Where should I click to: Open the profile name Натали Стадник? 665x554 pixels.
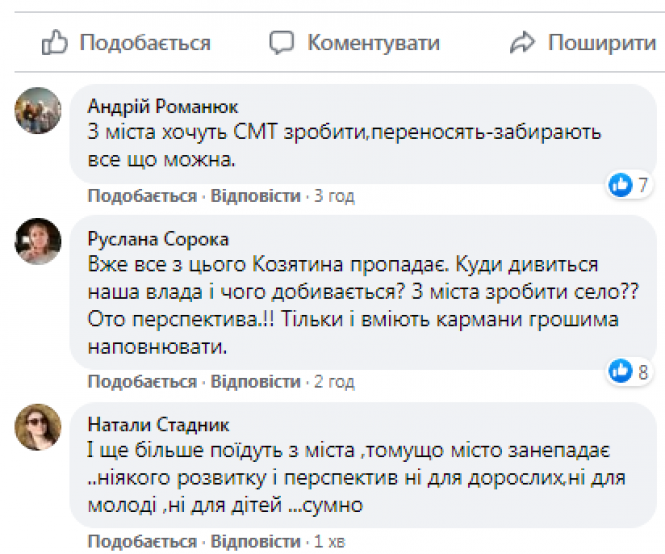(160, 426)
